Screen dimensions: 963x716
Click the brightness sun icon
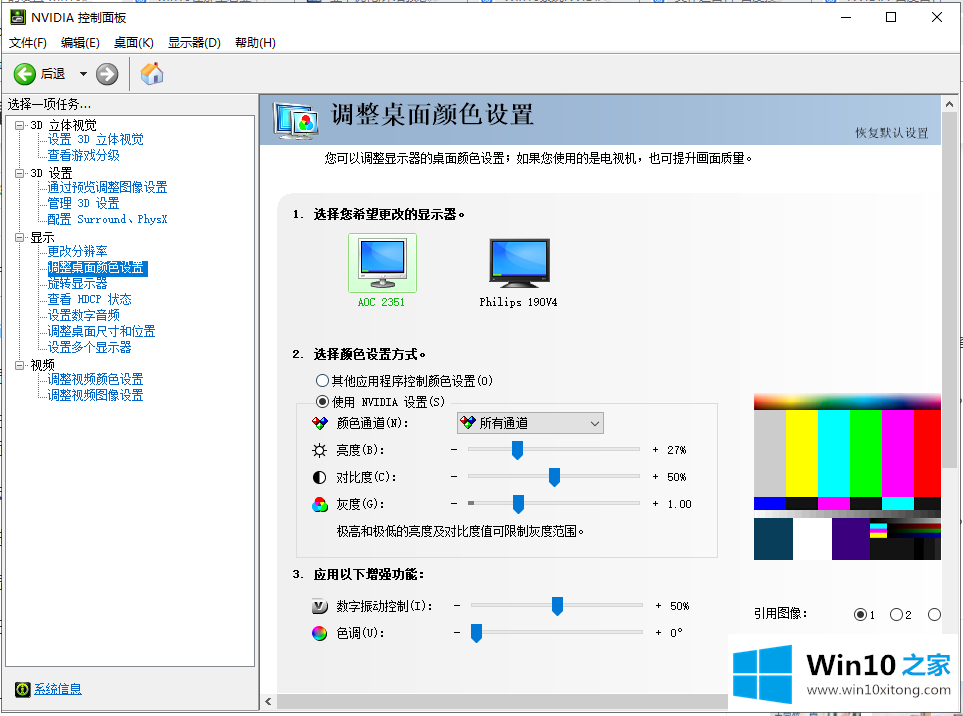point(319,451)
